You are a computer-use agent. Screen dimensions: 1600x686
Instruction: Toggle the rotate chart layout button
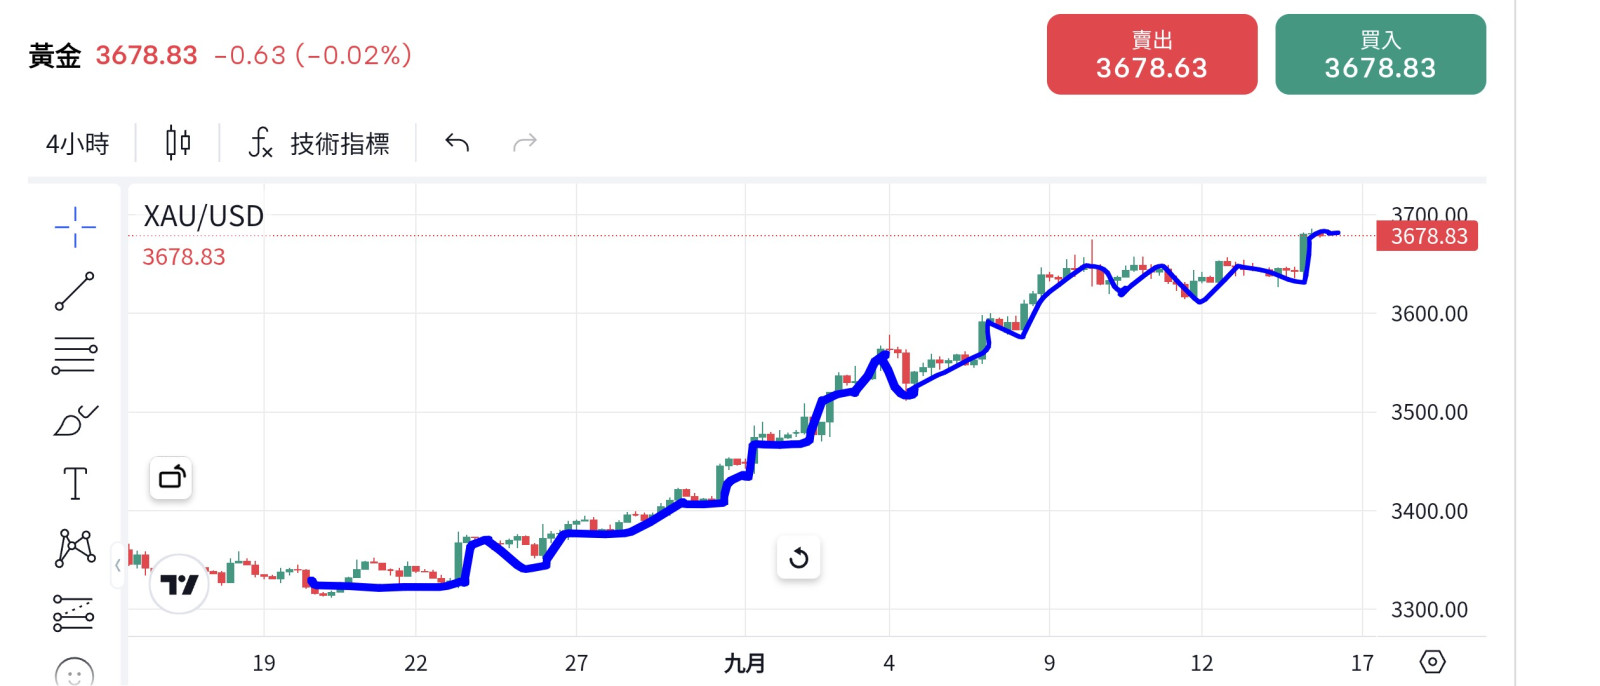(171, 478)
